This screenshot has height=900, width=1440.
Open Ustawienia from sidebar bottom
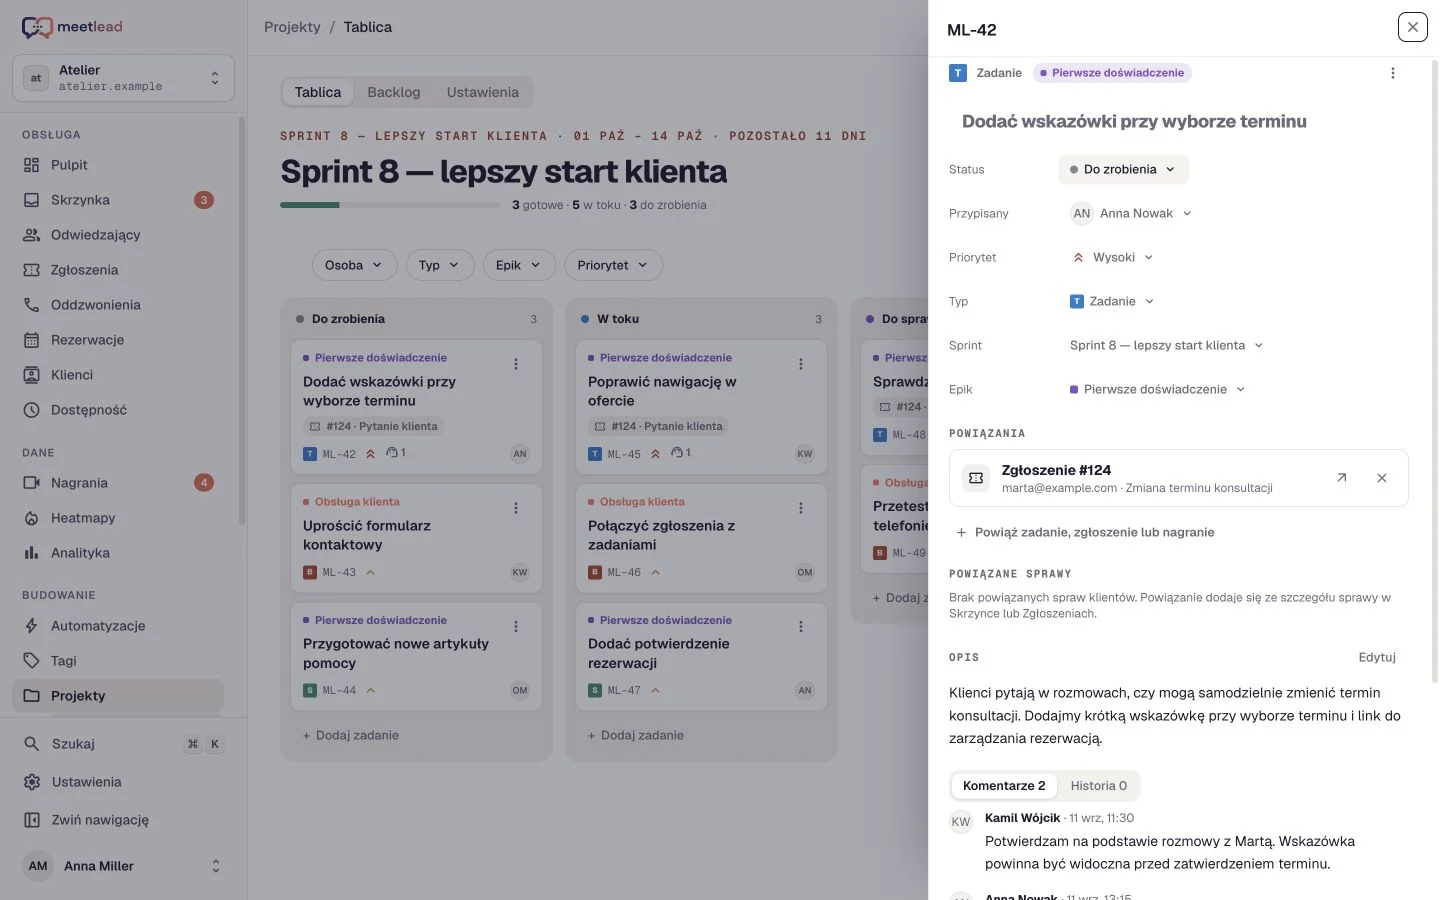(124, 782)
